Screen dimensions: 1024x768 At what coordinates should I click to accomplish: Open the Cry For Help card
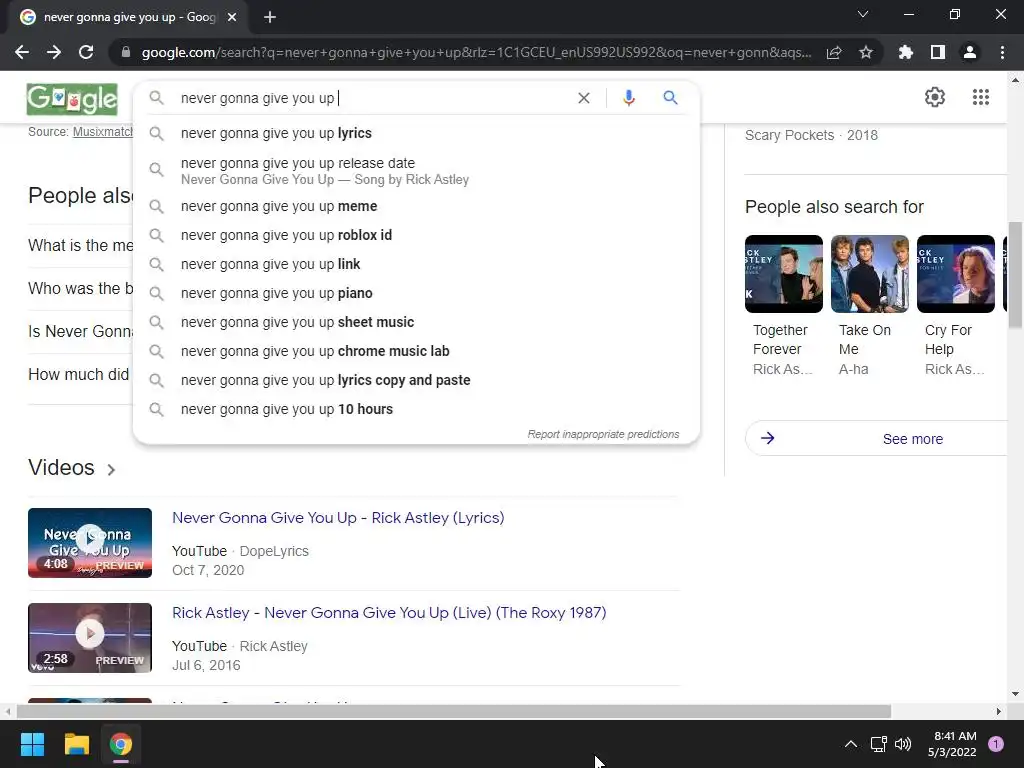pos(955,306)
